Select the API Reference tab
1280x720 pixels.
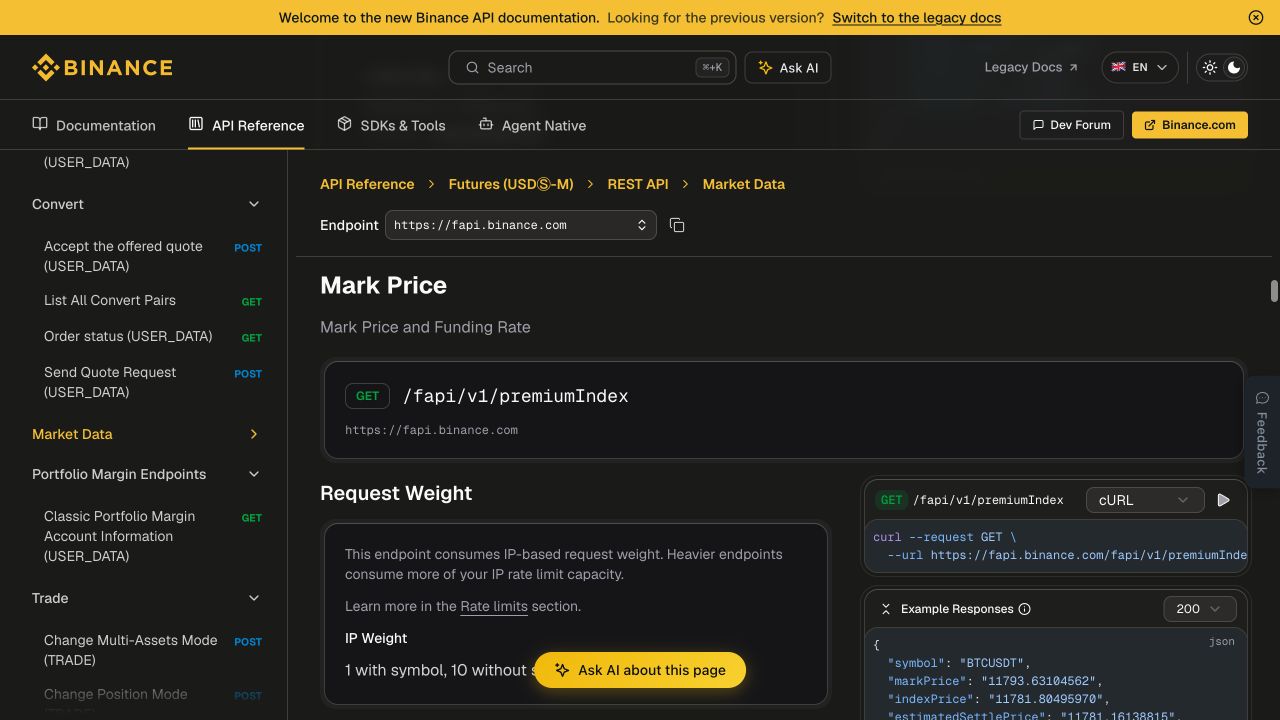point(246,125)
